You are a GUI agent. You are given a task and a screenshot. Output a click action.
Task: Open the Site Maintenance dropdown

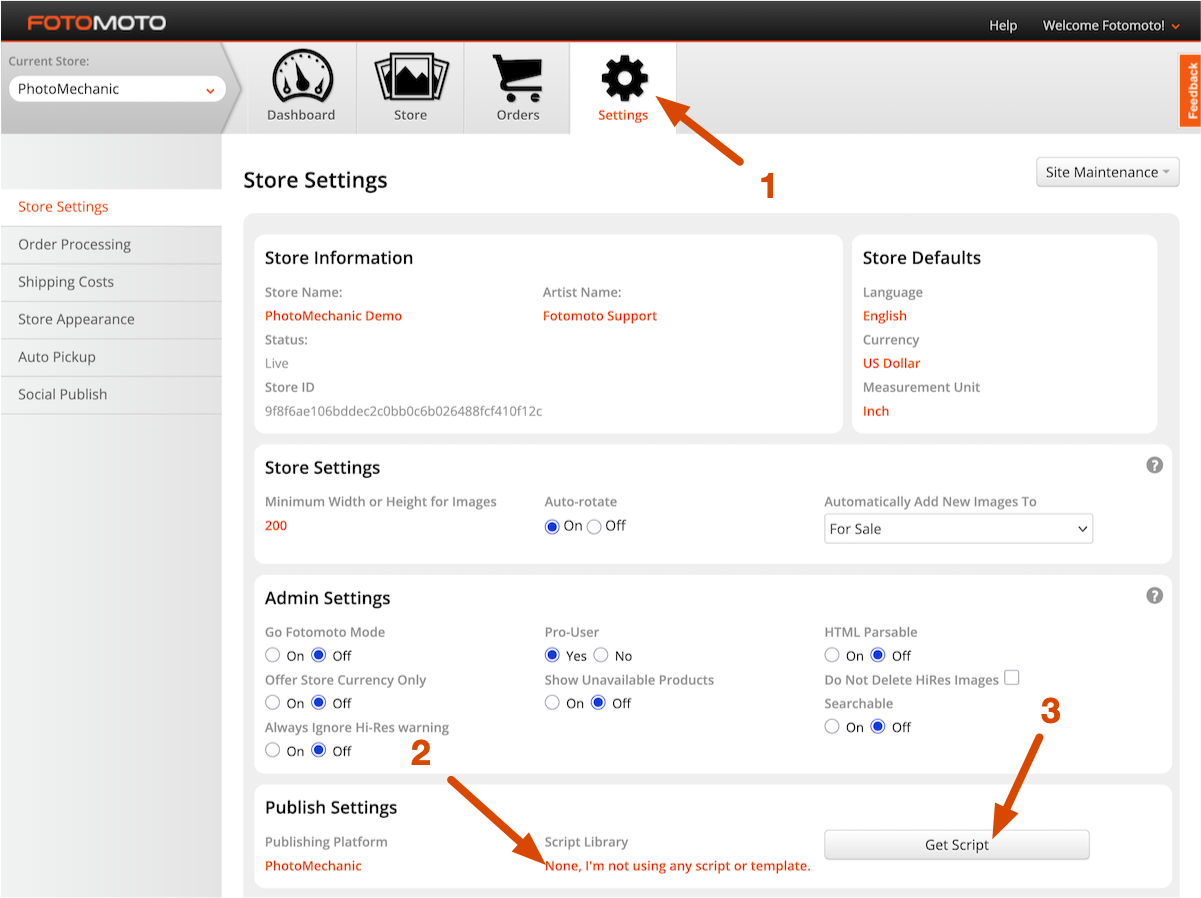(1108, 172)
